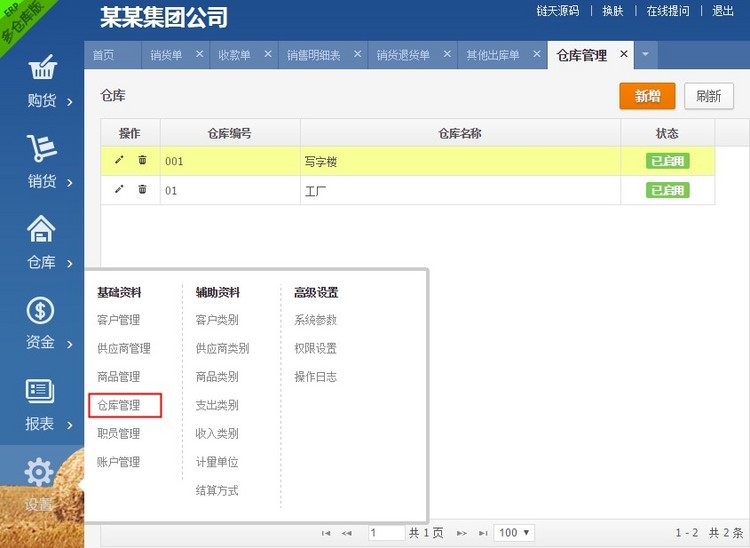Open the page size dropdown showing 100
Image resolution: width=750 pixels, height=548 pixels.
tap(515, 533)
